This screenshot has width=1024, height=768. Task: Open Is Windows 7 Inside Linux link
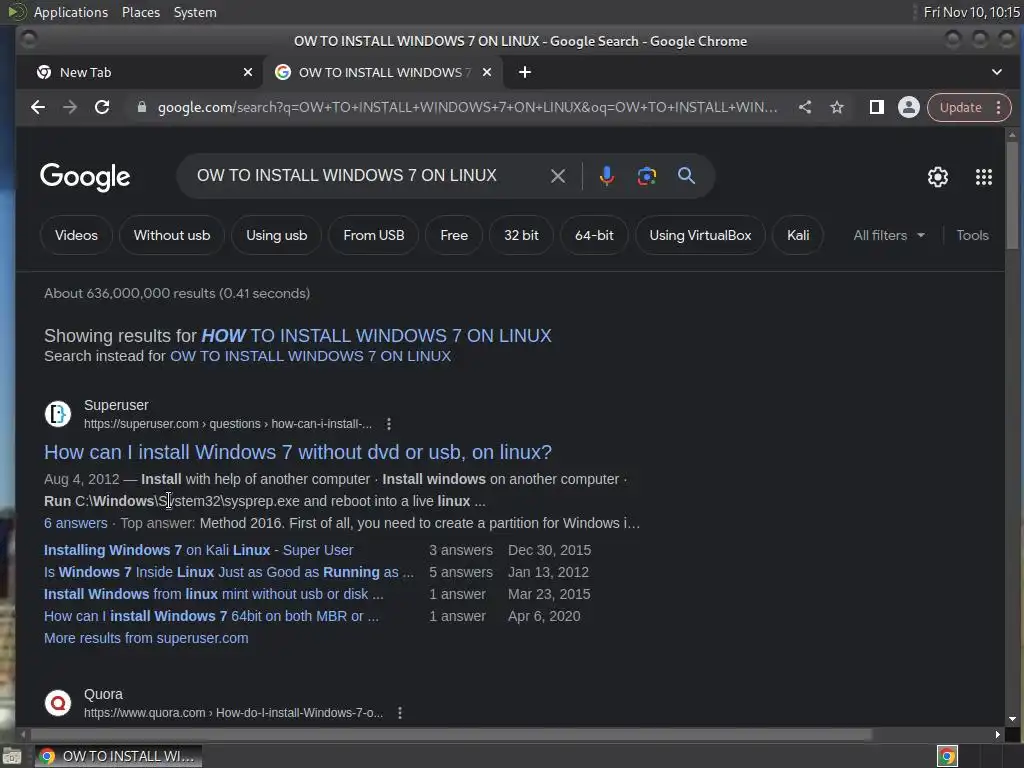229,572
